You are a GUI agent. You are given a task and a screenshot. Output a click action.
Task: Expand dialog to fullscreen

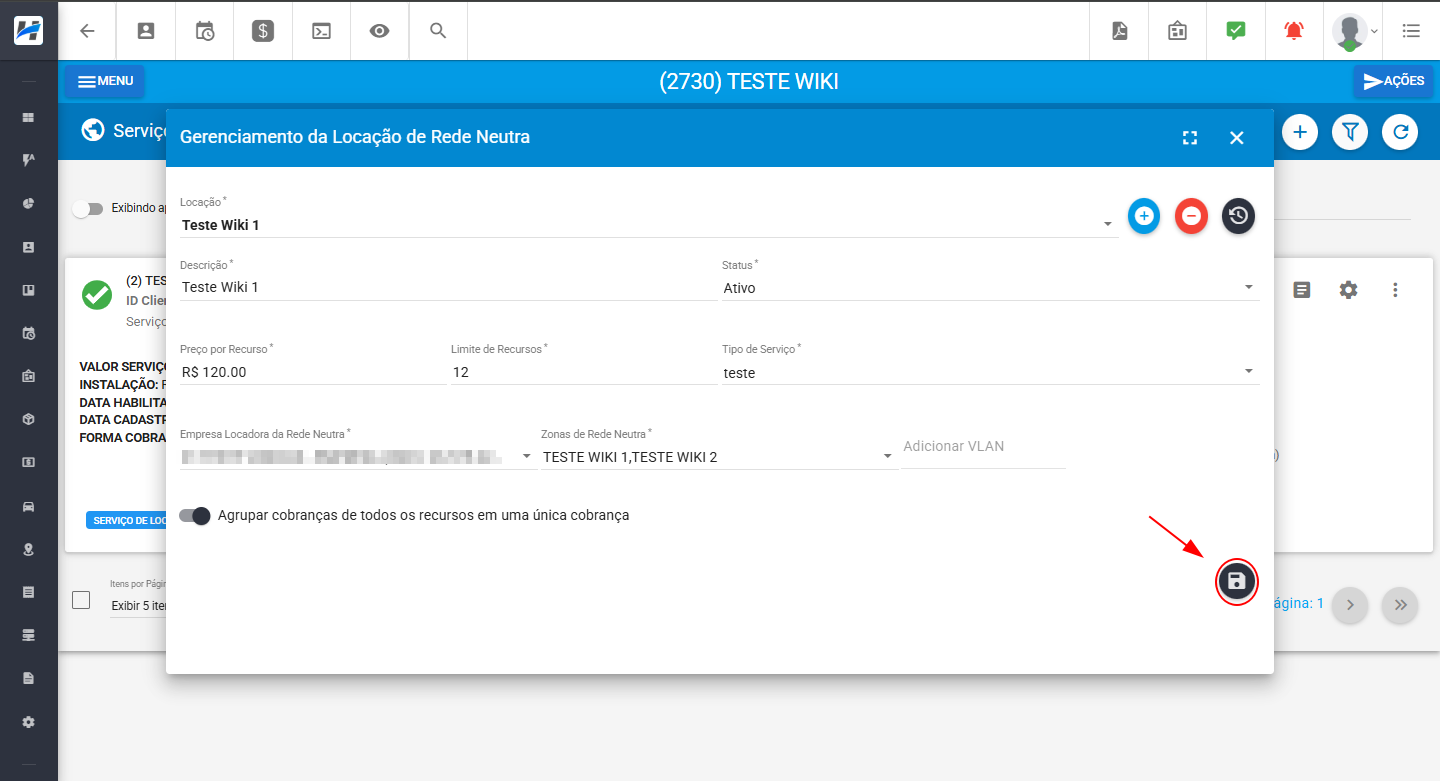(1190, 138)
